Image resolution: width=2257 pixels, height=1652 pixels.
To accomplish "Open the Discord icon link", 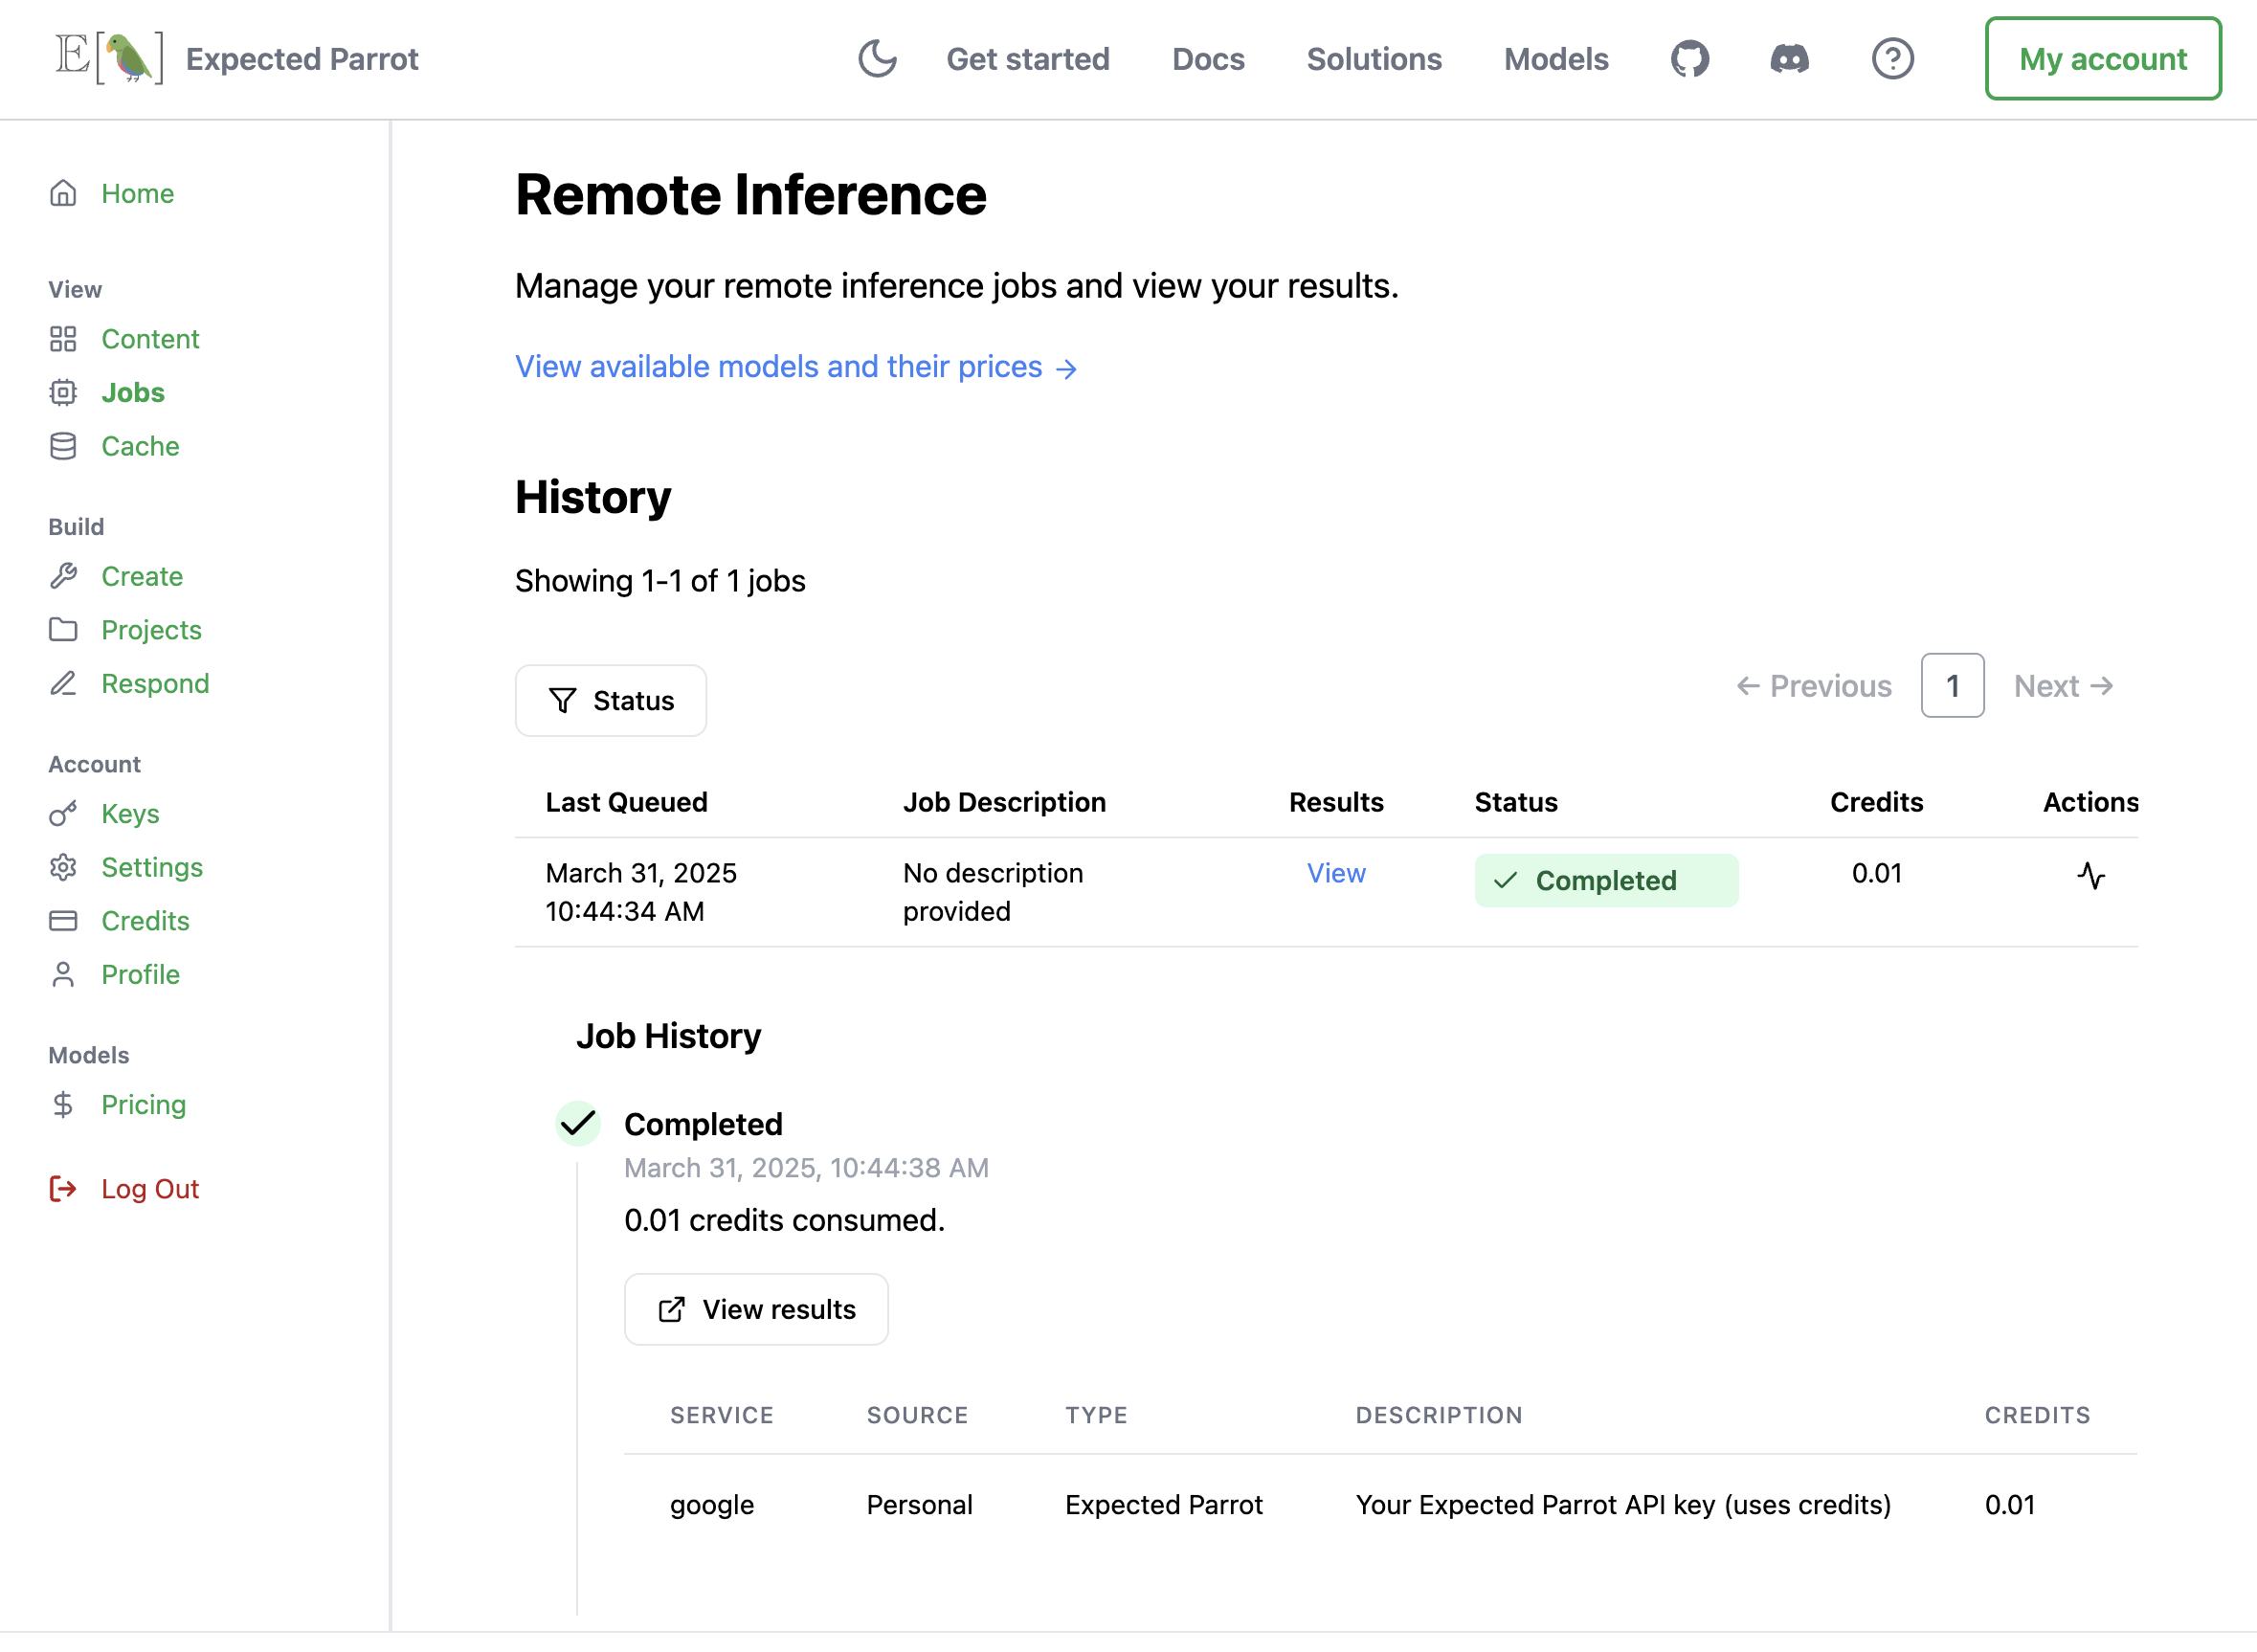I will (x=1789, y=58).
